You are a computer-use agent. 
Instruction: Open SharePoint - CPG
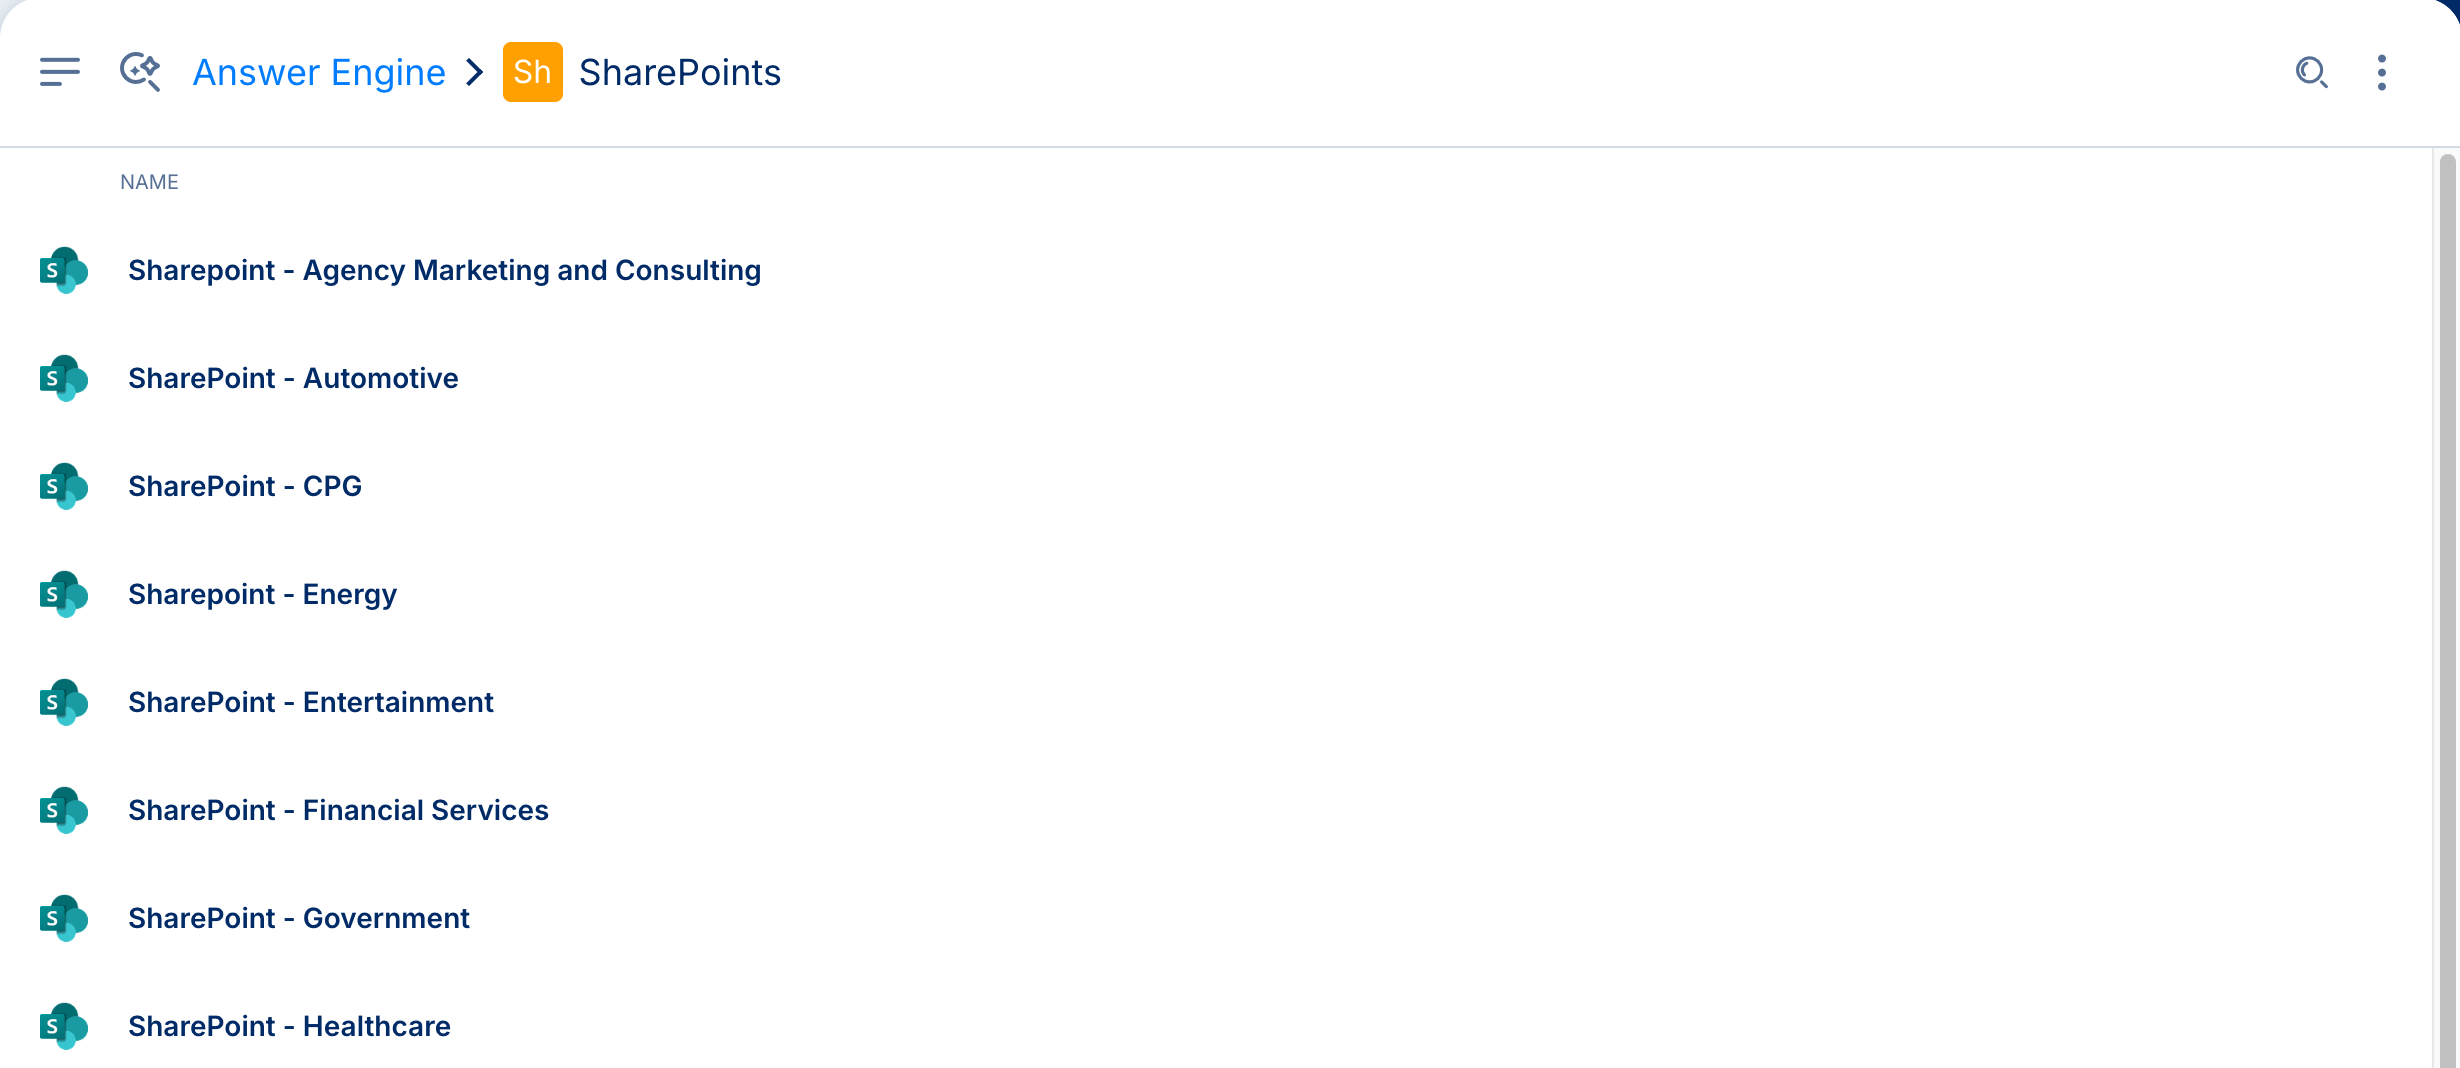[x=245, y=486]
